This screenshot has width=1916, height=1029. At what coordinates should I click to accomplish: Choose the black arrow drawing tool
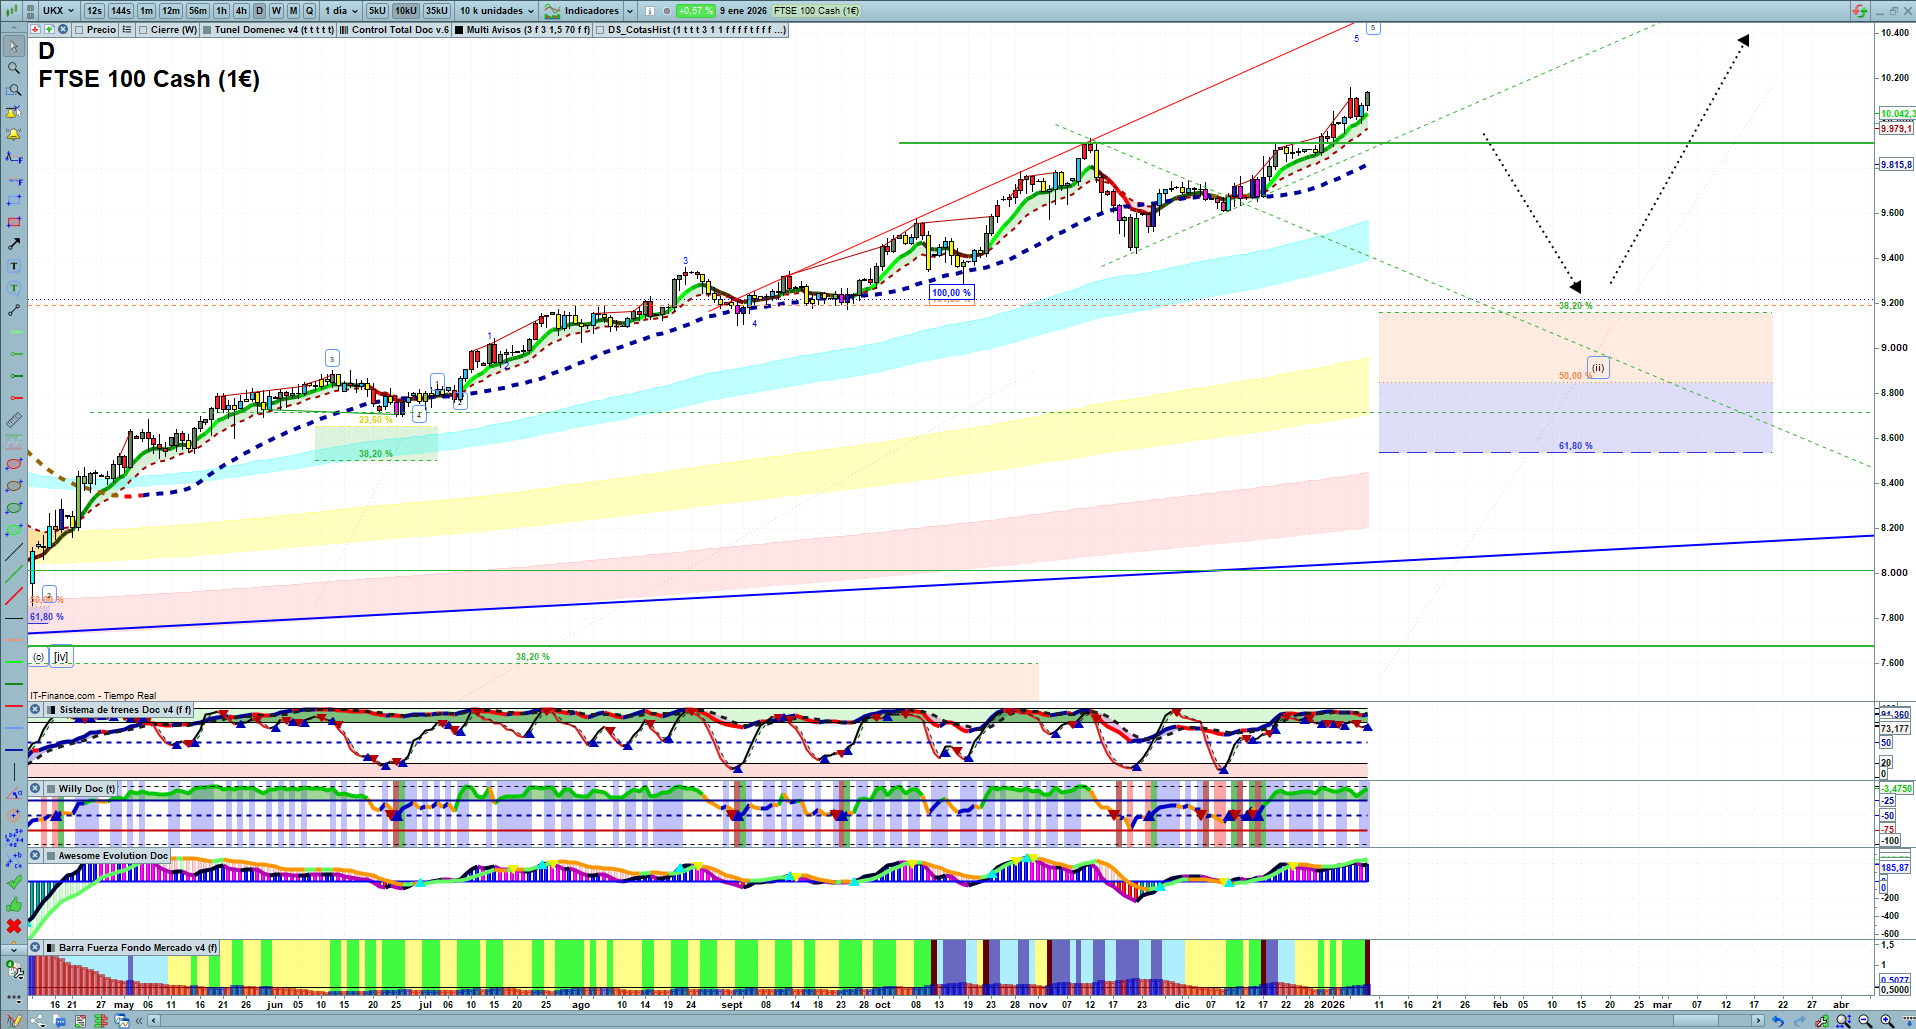[x=14, y=244]
